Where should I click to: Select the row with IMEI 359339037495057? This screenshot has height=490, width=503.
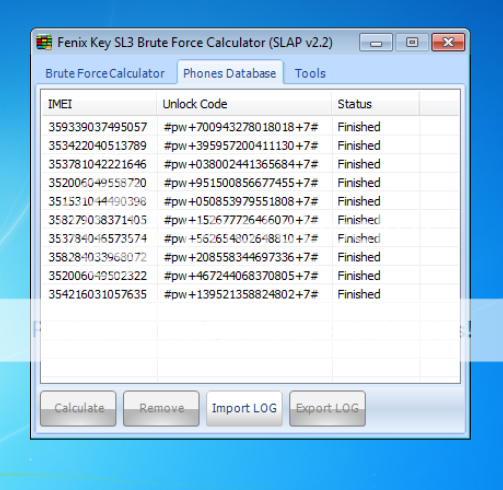pos(250,127)
